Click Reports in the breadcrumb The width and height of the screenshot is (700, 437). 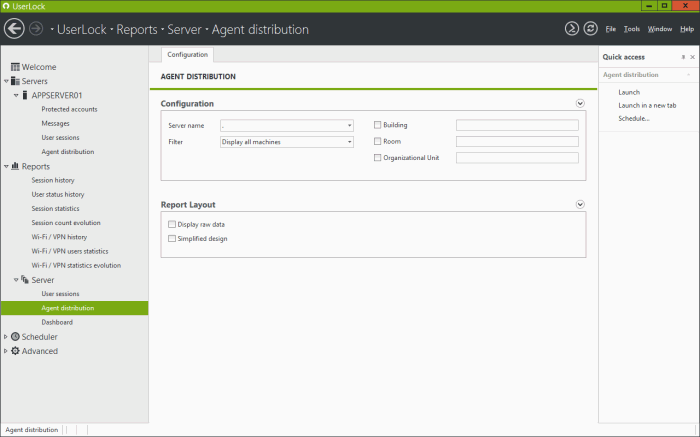[x=137, y=29]
